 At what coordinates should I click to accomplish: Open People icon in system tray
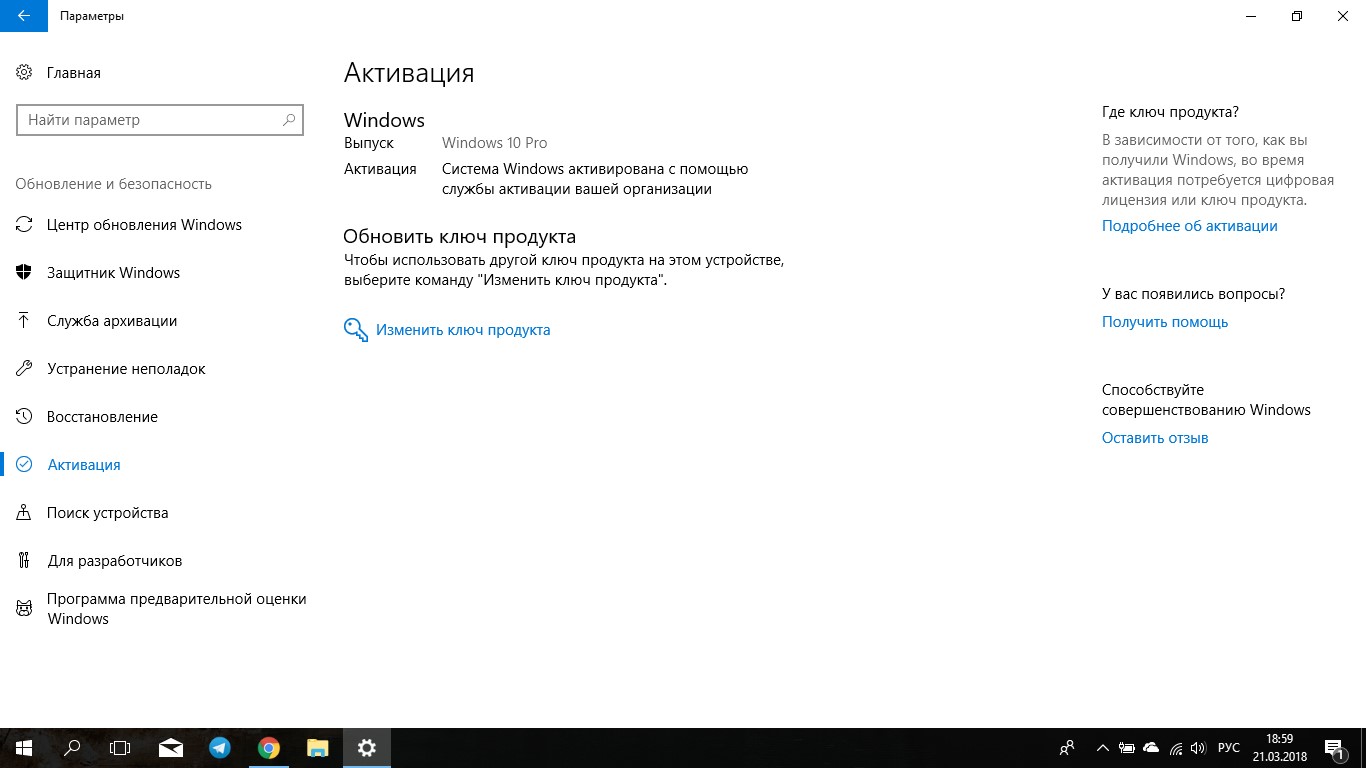[1068, 748]
